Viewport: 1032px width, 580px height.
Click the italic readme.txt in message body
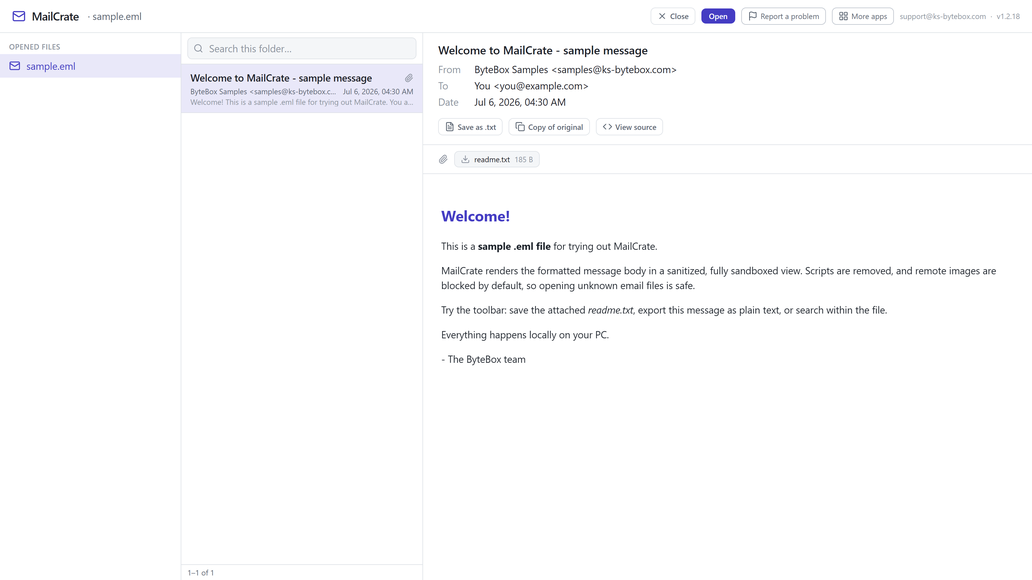click(610, 310)
